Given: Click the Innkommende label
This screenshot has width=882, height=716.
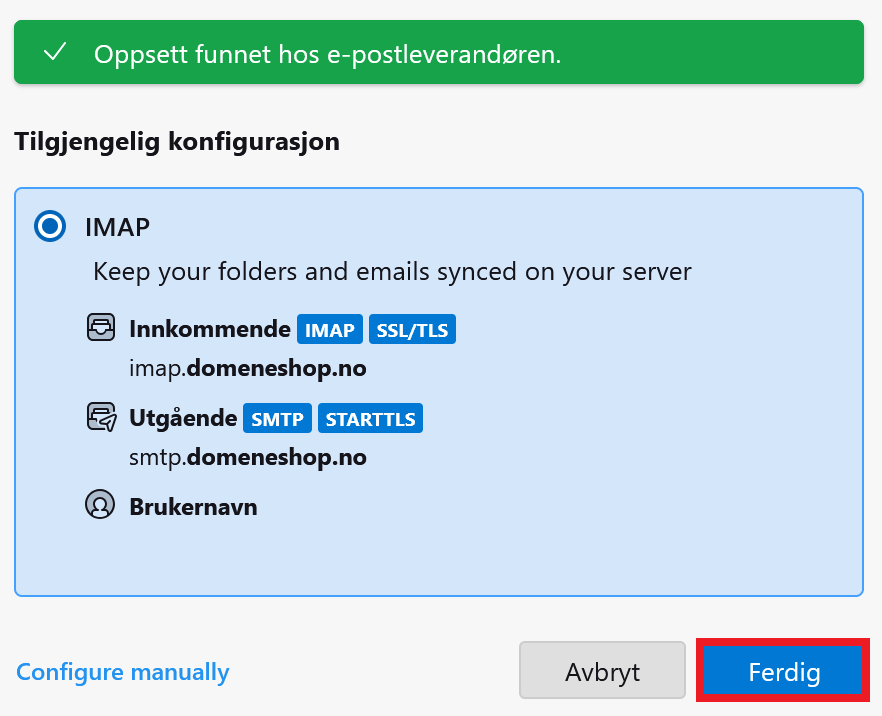Looking at the screenshot, I should [x=209, y=329].
